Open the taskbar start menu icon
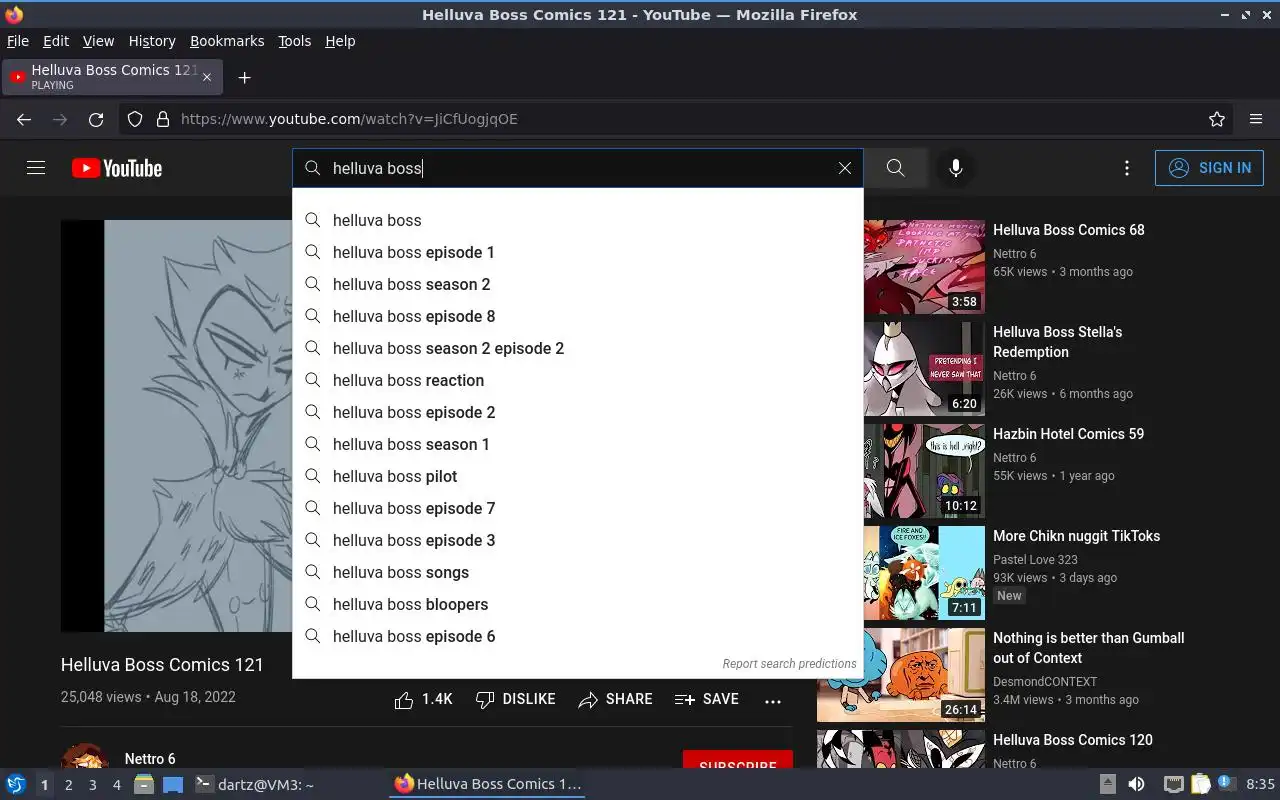Image resolution: width=1280 pixels, height=800 pixels. 16,784
